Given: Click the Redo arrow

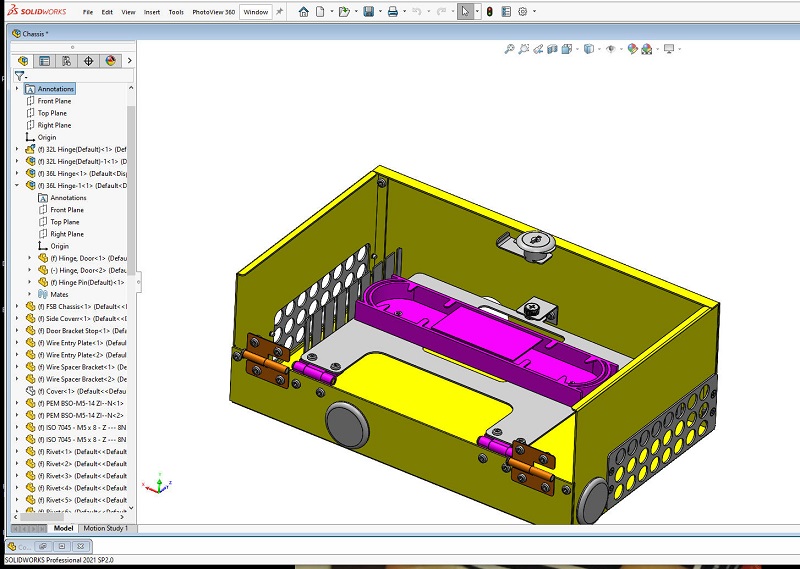Looking at the screenshot, I should click(x=441, y=12).
